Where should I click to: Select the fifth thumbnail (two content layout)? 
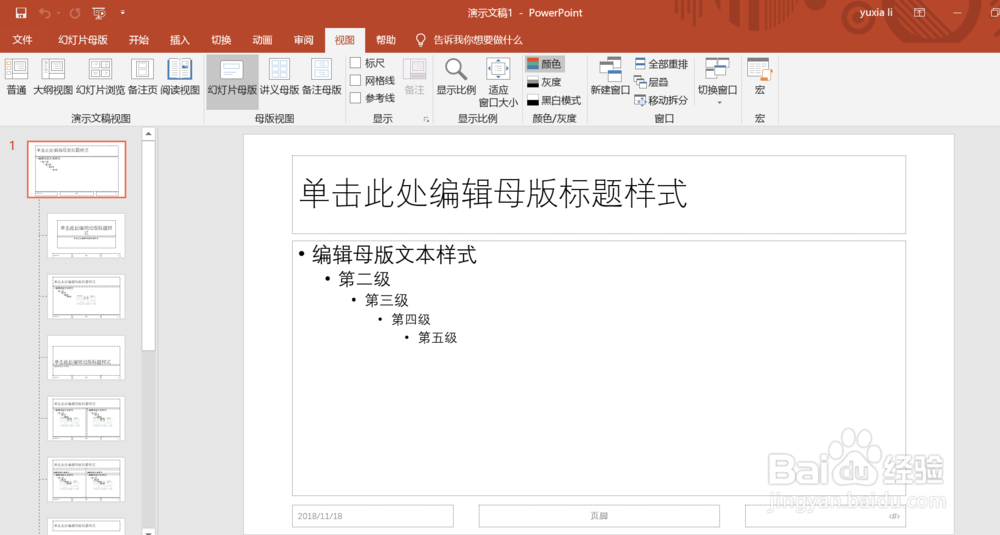tap(86, 418)
